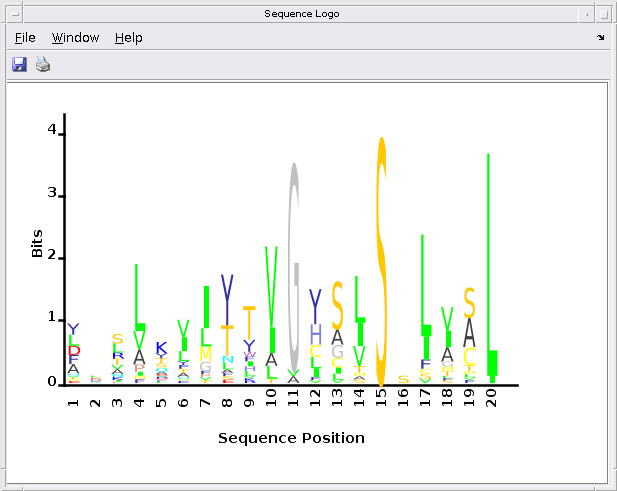This screenshot has width=617, height=491.
Task: Click the green V at position 10
Action: [272, 287]
